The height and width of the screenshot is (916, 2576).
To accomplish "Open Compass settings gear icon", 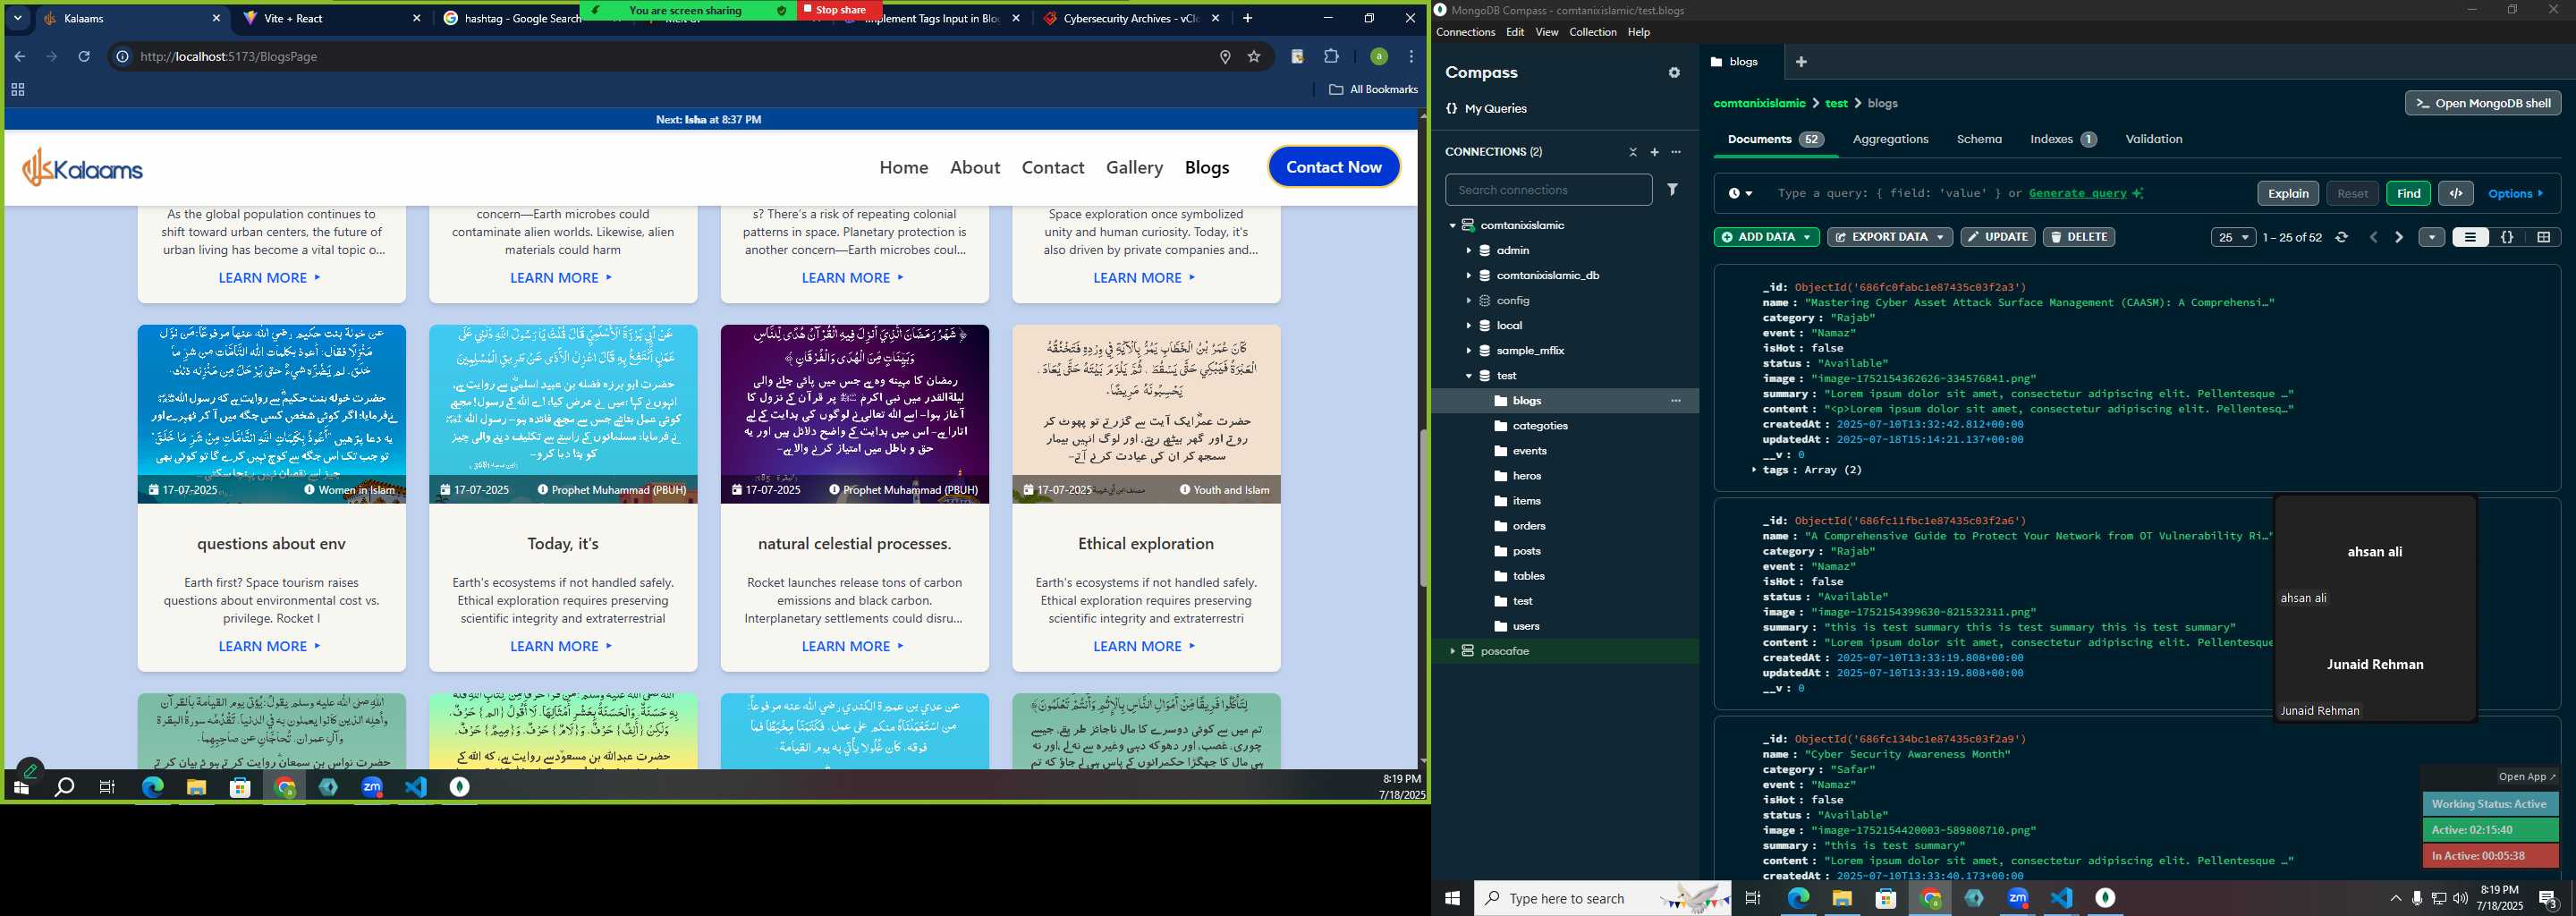I will point(1674,73).
